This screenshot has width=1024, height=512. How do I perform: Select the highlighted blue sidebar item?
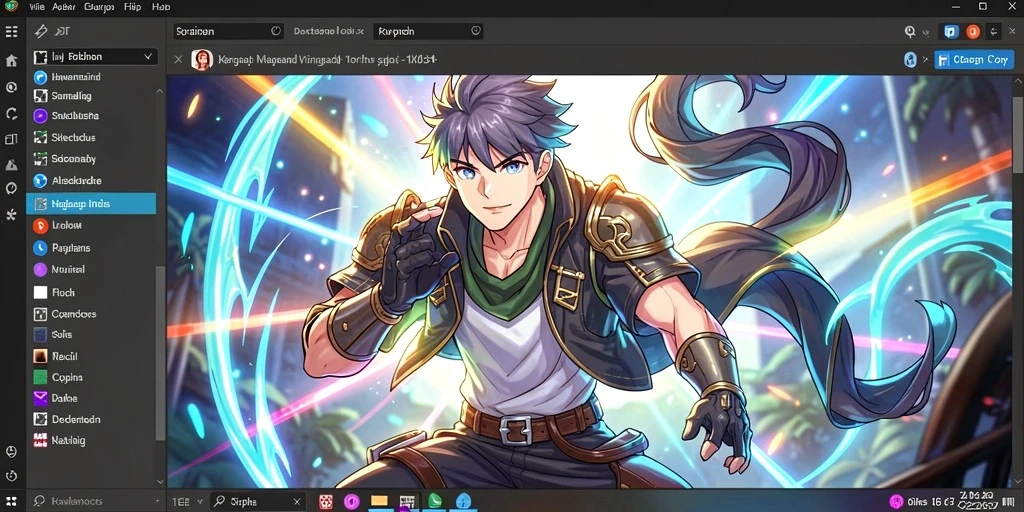click(x=91, y=204)
